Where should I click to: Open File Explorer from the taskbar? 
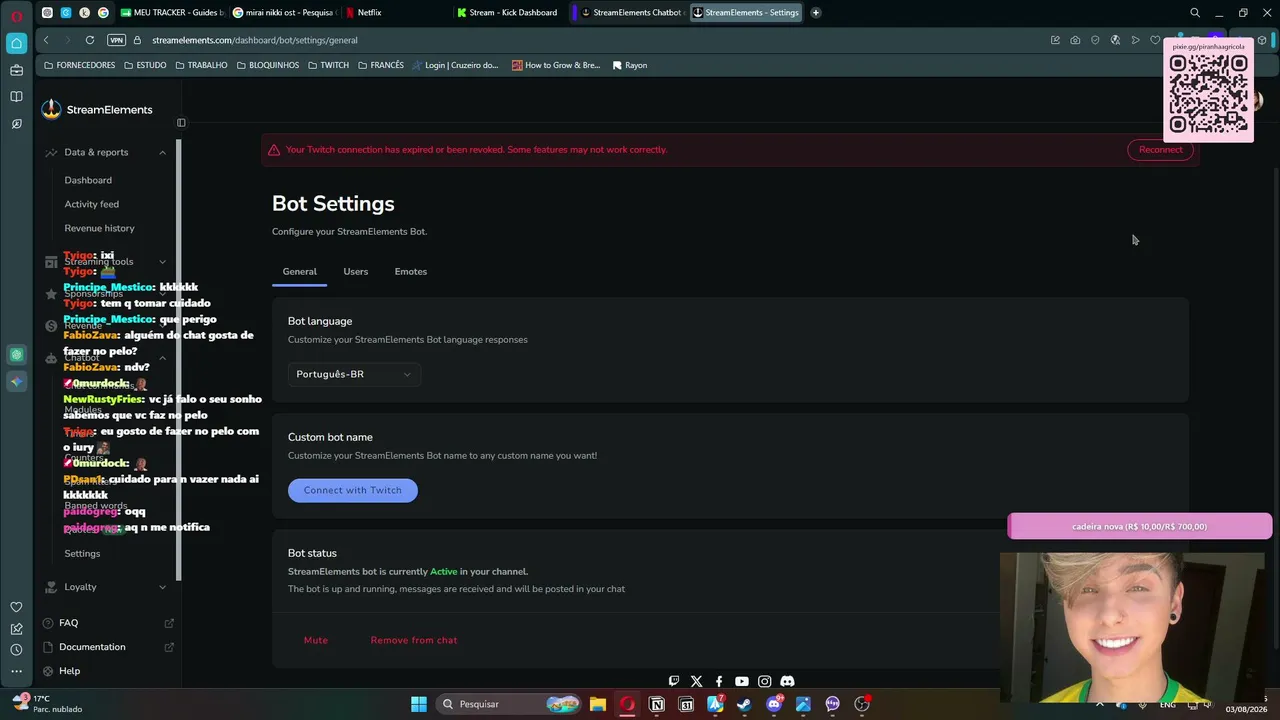(598, 704)
